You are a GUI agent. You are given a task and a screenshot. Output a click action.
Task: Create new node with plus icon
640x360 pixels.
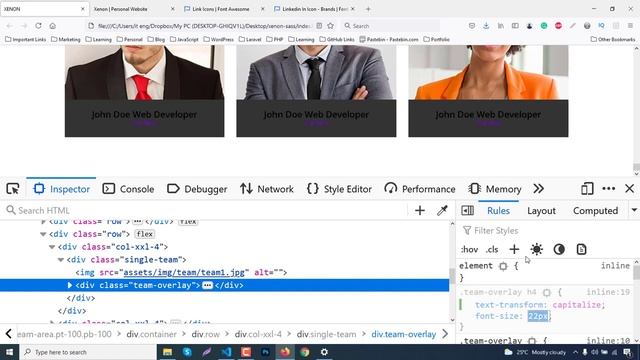420,210
